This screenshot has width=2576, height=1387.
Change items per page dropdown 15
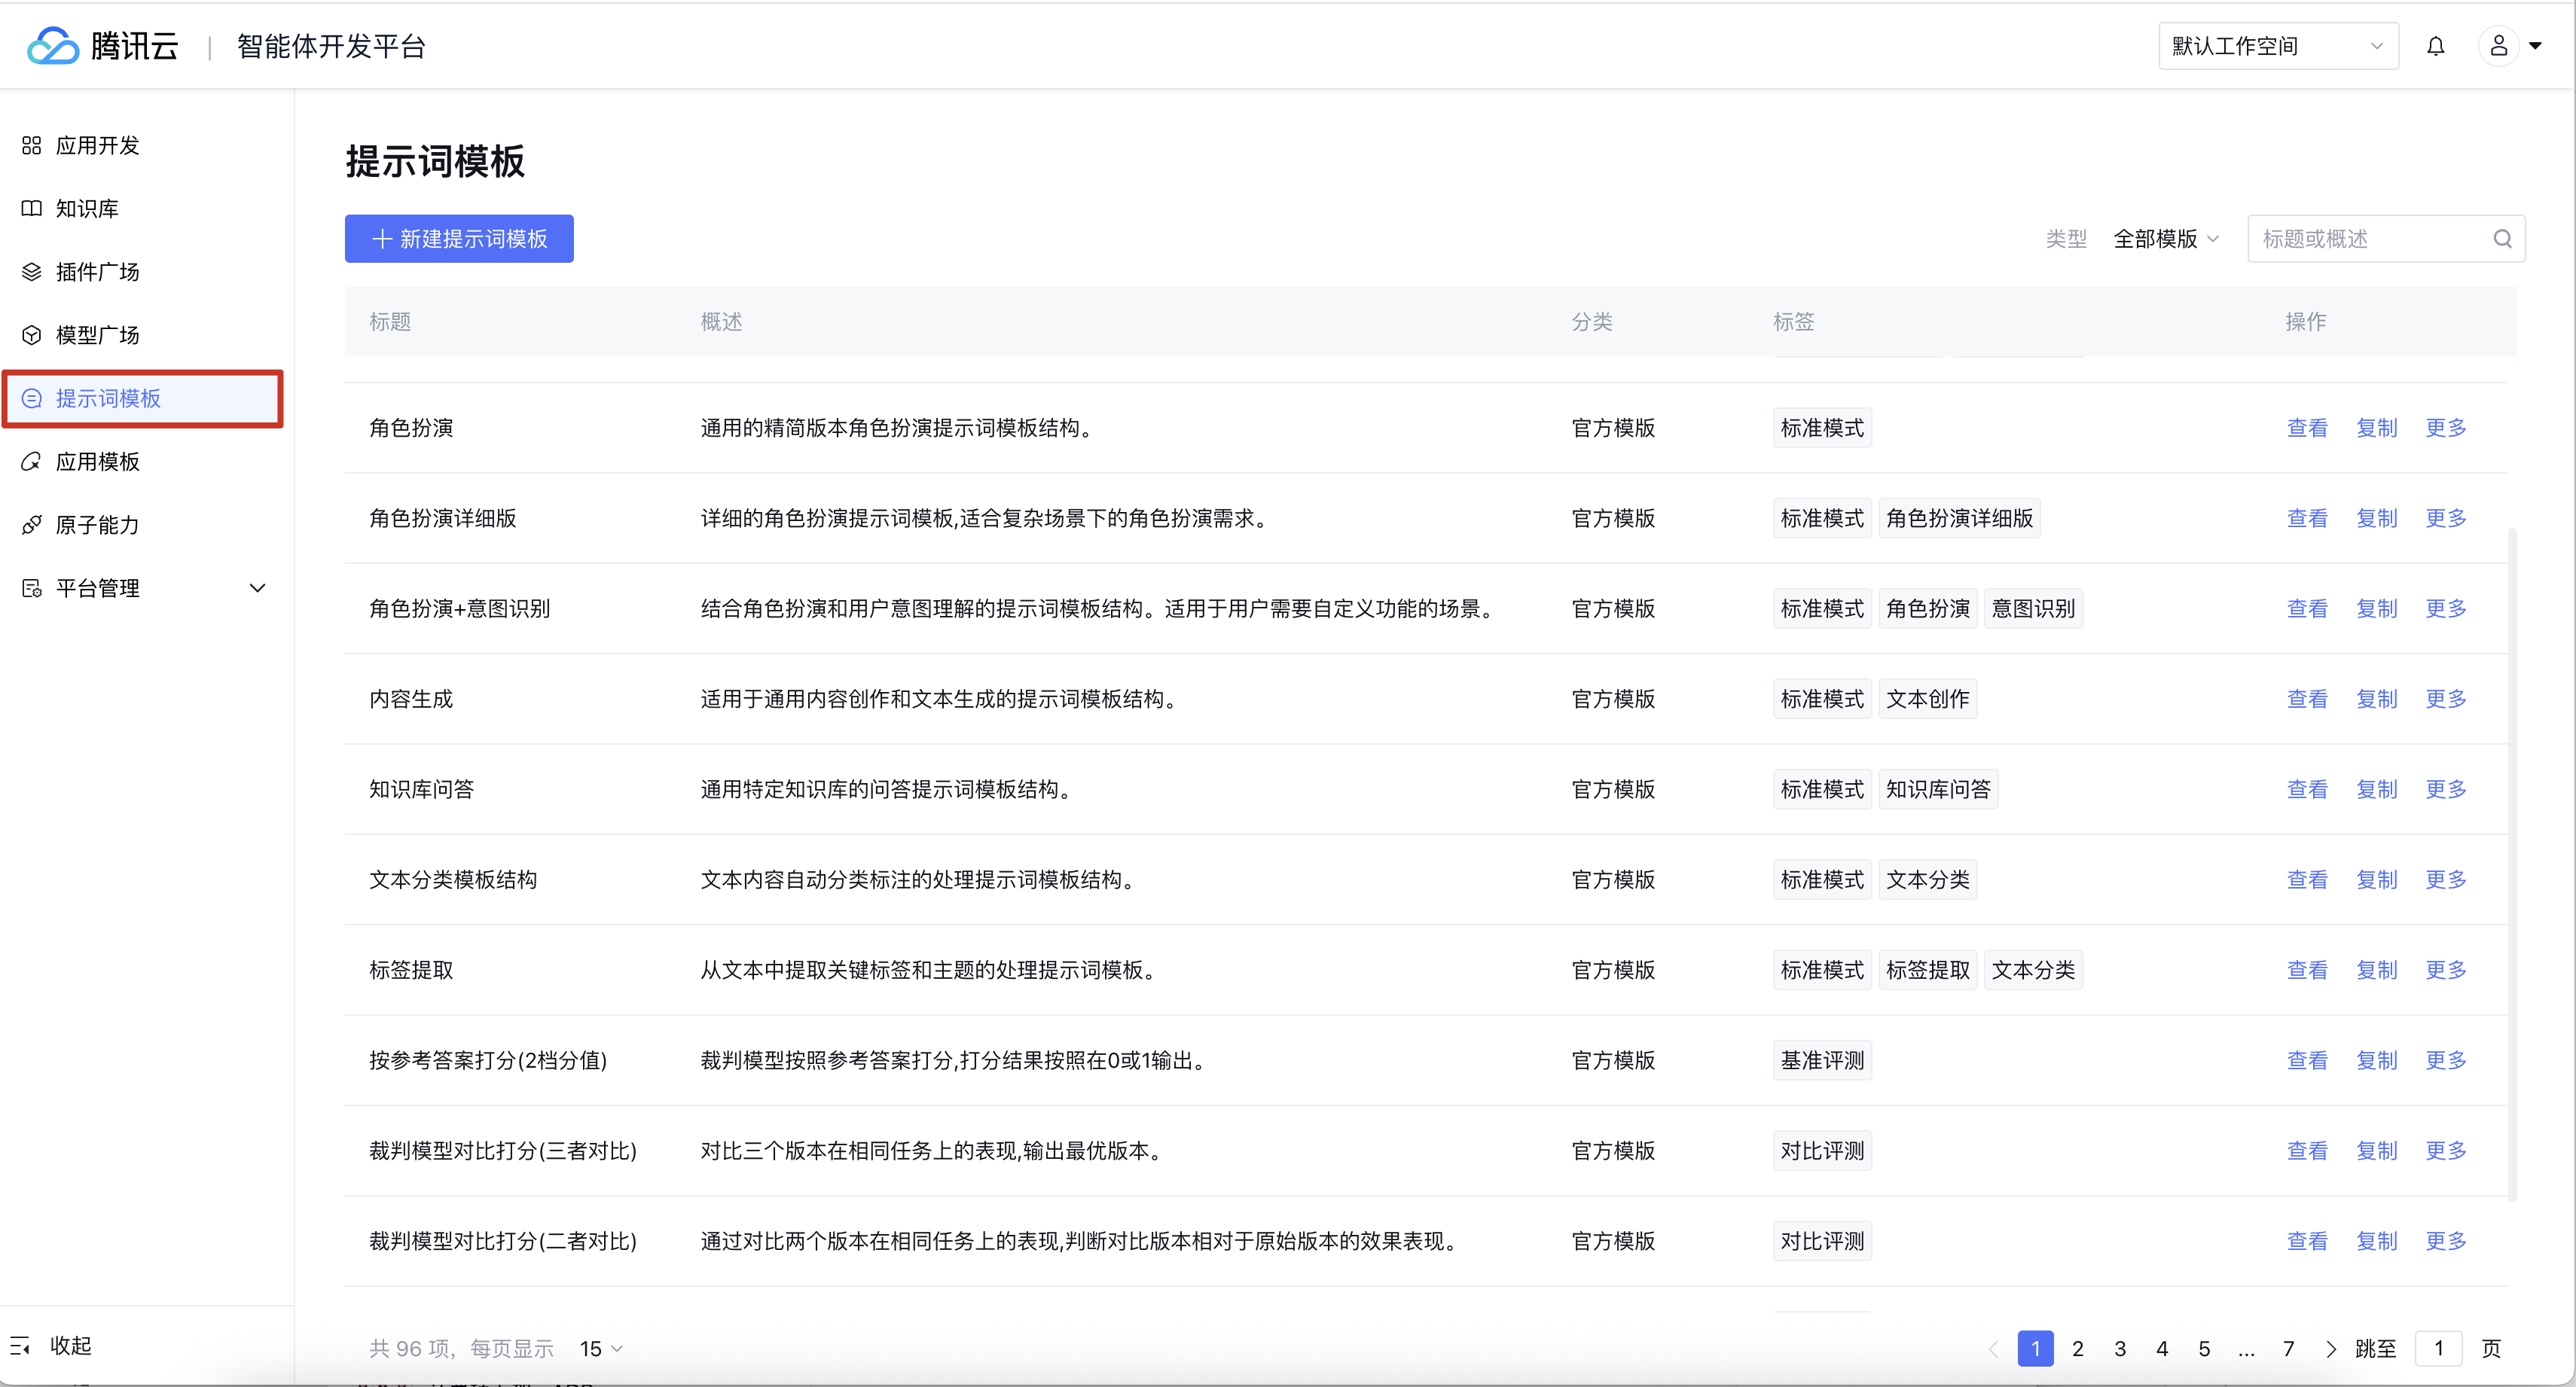click(x=601, y=1348)
